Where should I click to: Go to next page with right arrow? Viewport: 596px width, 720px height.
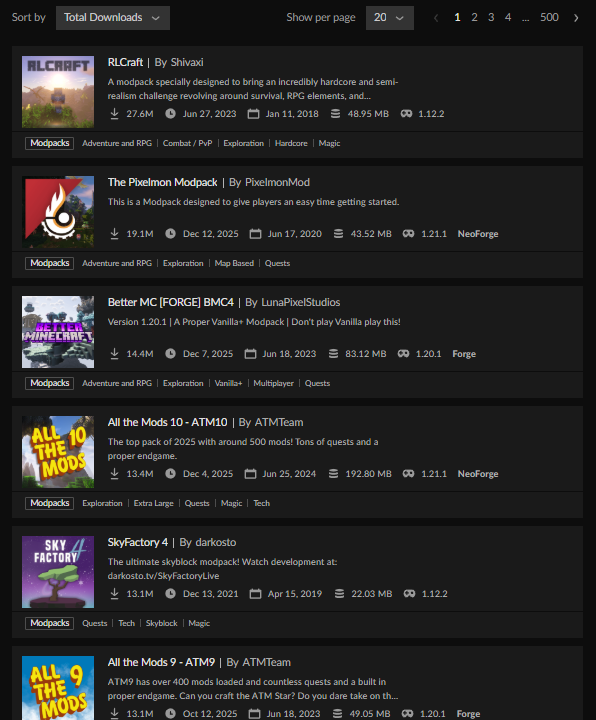[576, 18]
